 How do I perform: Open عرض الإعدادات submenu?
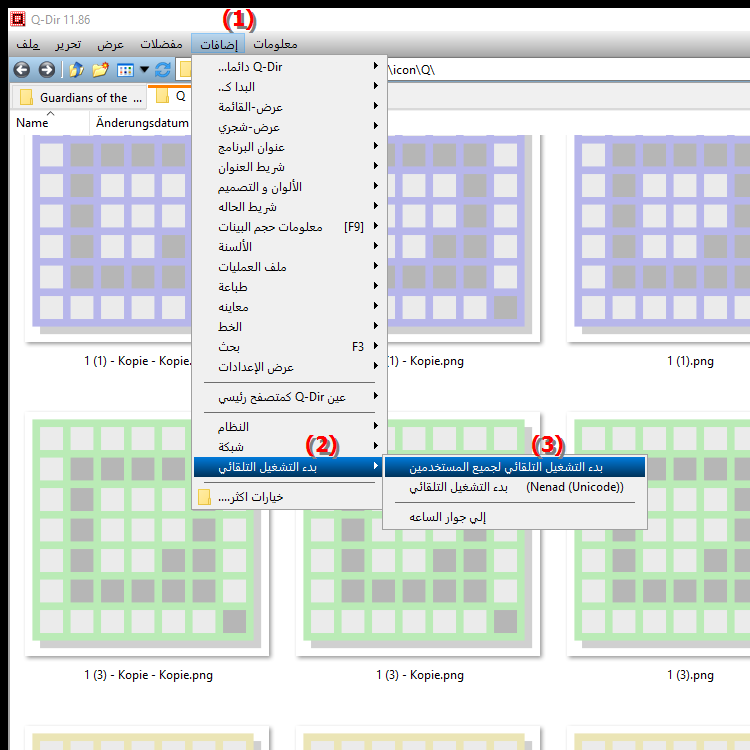(x=288, y=367)
